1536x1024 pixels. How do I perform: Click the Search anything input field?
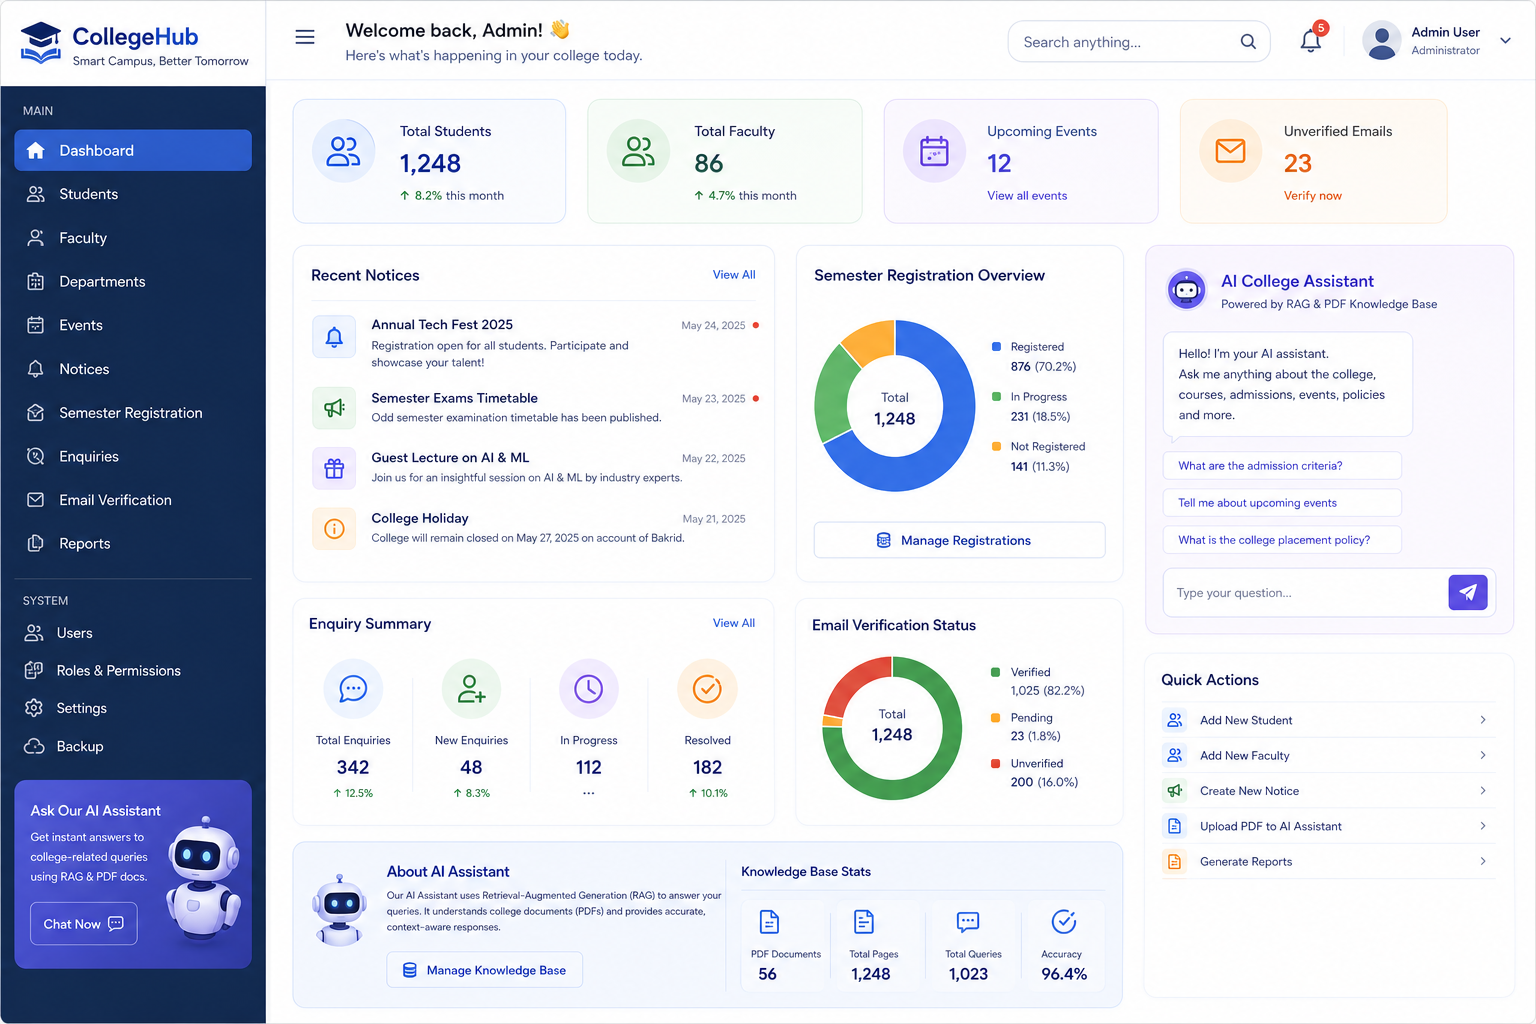point(1139,41)
